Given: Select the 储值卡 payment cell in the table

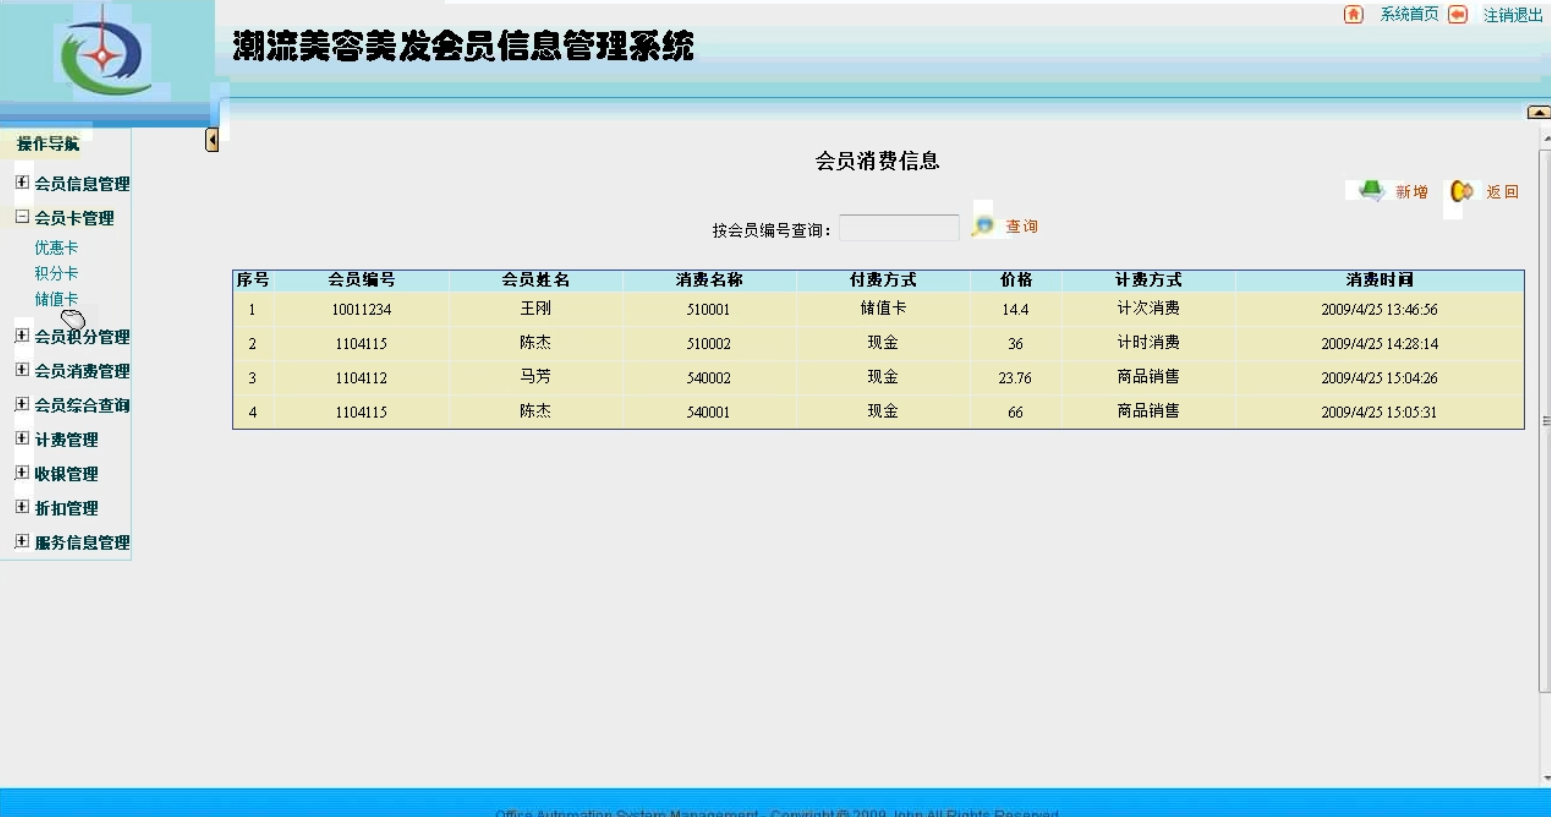Looking at the screenshot, I should pos(883,309).
